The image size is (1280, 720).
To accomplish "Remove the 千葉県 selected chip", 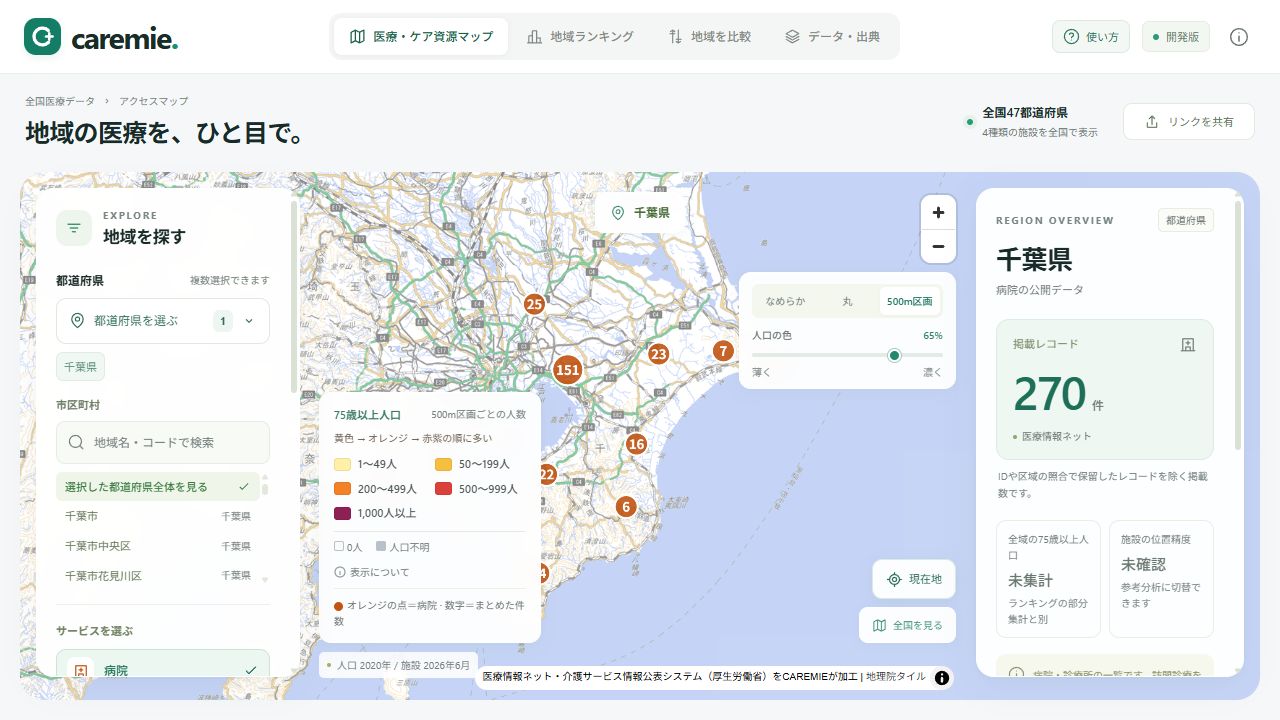I will coord(80,367).
